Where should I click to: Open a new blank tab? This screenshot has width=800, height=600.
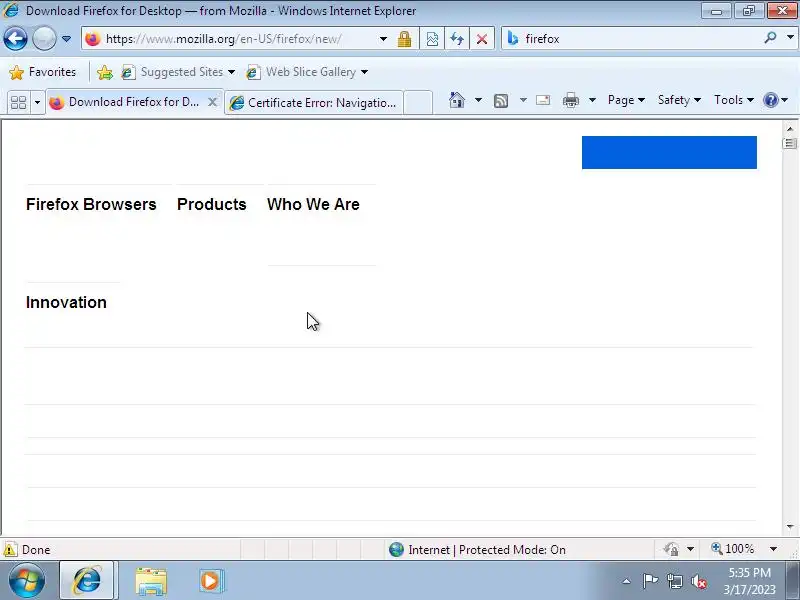(418, 103)
